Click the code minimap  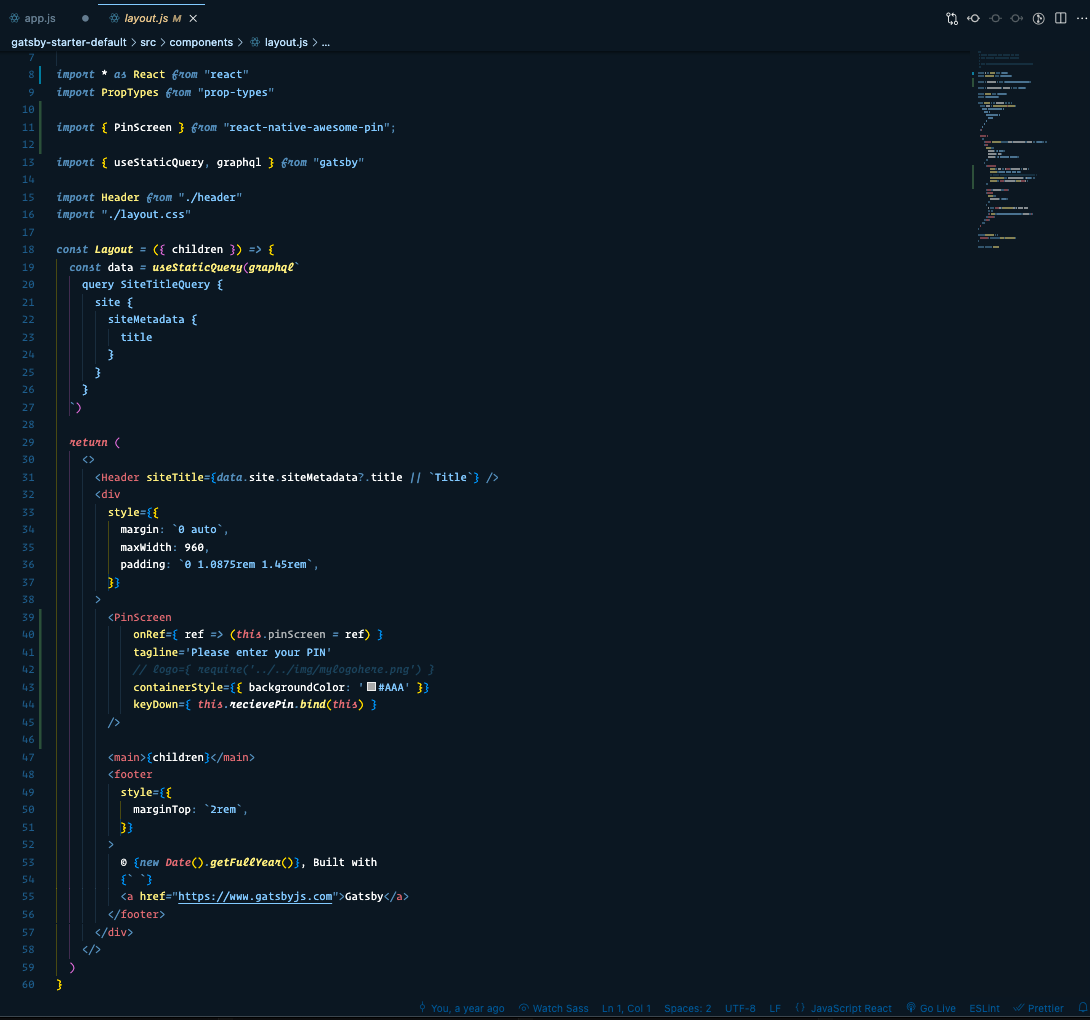point(1011,149)
